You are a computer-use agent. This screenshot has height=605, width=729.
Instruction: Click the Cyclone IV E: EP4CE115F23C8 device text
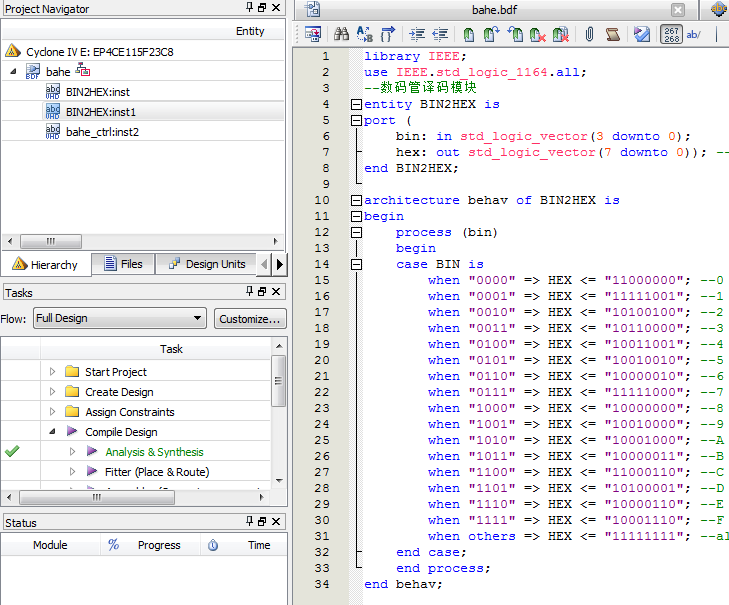(x=99, y=52)
